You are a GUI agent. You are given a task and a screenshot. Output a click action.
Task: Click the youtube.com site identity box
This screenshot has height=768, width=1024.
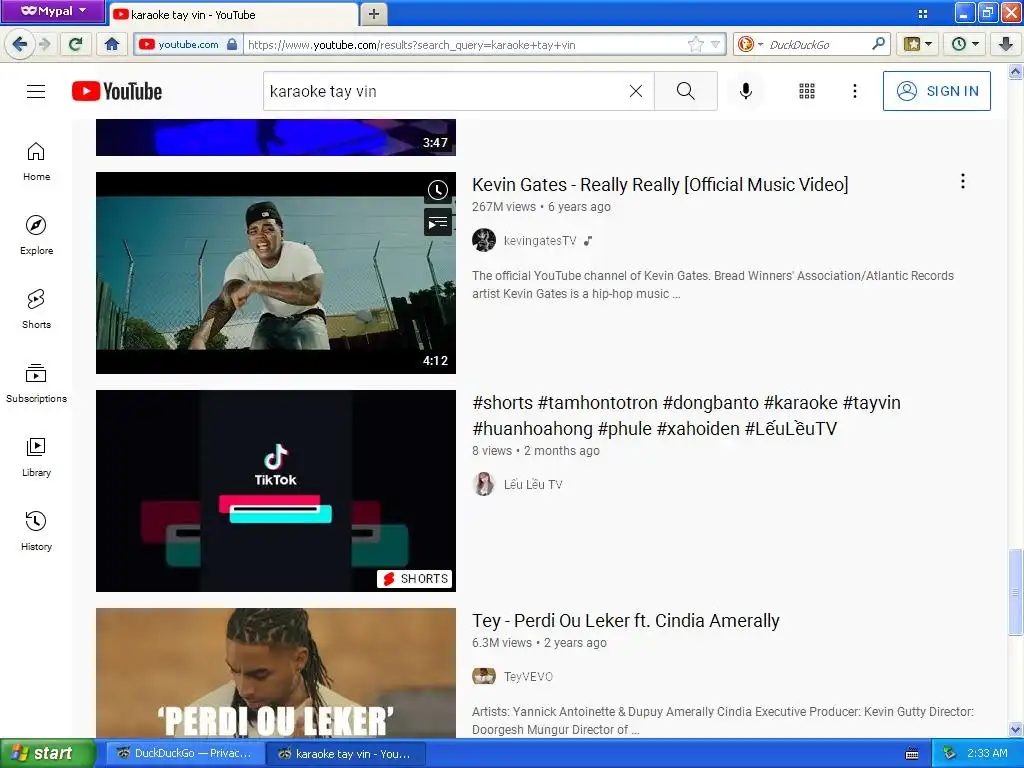coord(188,44)
